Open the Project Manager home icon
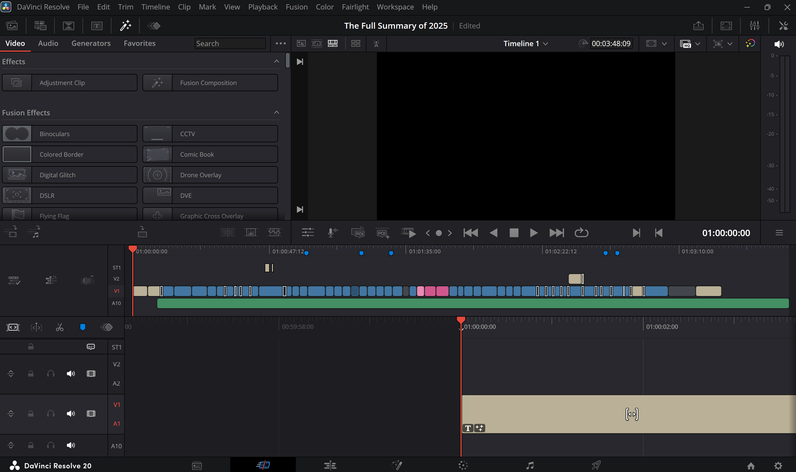The width and height of the screenshot is (796, 472). (753, 465)
